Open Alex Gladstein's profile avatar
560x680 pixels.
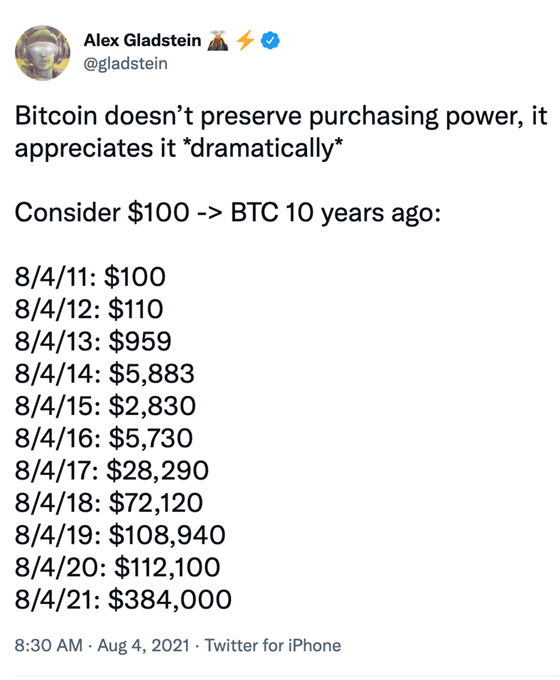coord(43,53)
